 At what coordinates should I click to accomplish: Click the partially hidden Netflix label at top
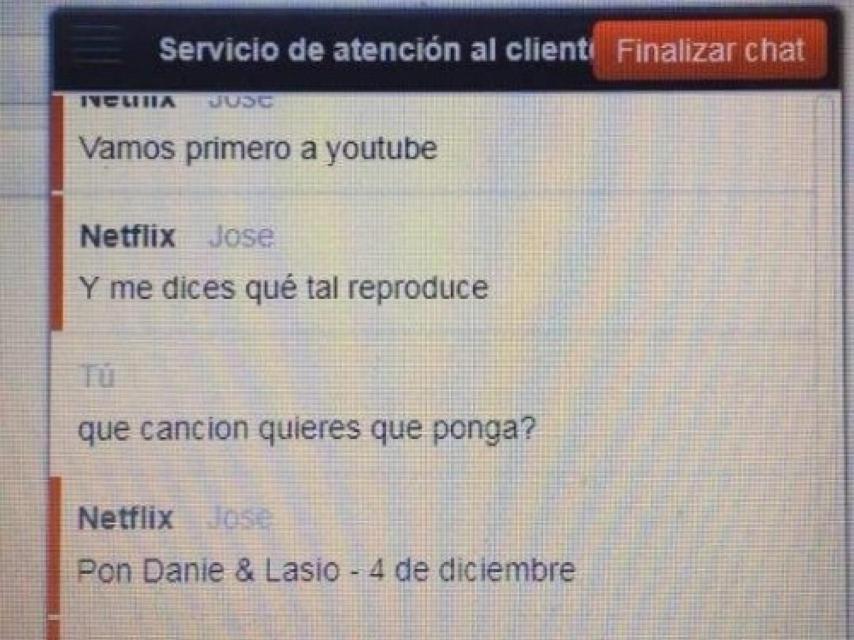click(127, 100)
